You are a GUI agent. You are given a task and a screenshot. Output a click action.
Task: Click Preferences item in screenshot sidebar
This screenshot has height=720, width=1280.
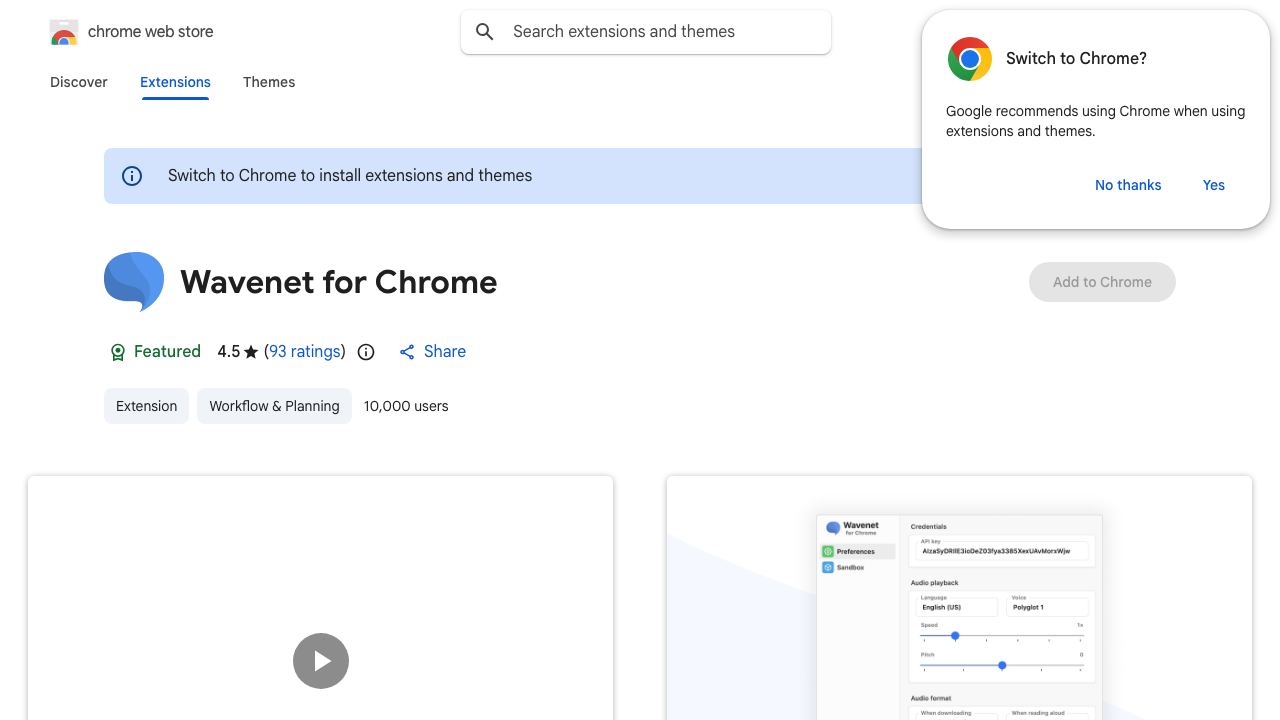point(857,551)
